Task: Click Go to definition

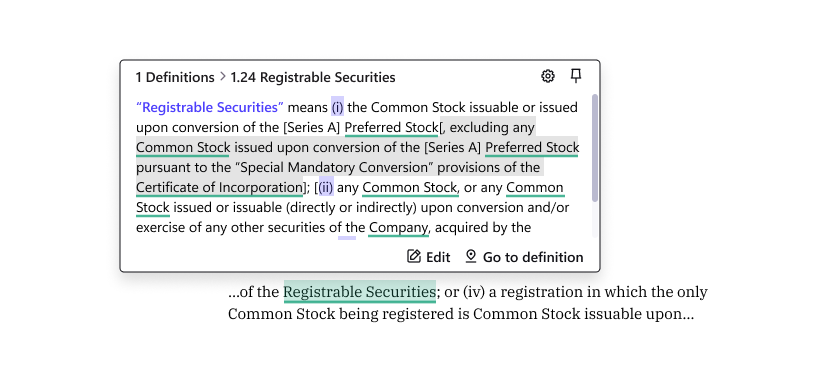Action: pos(524,257)
